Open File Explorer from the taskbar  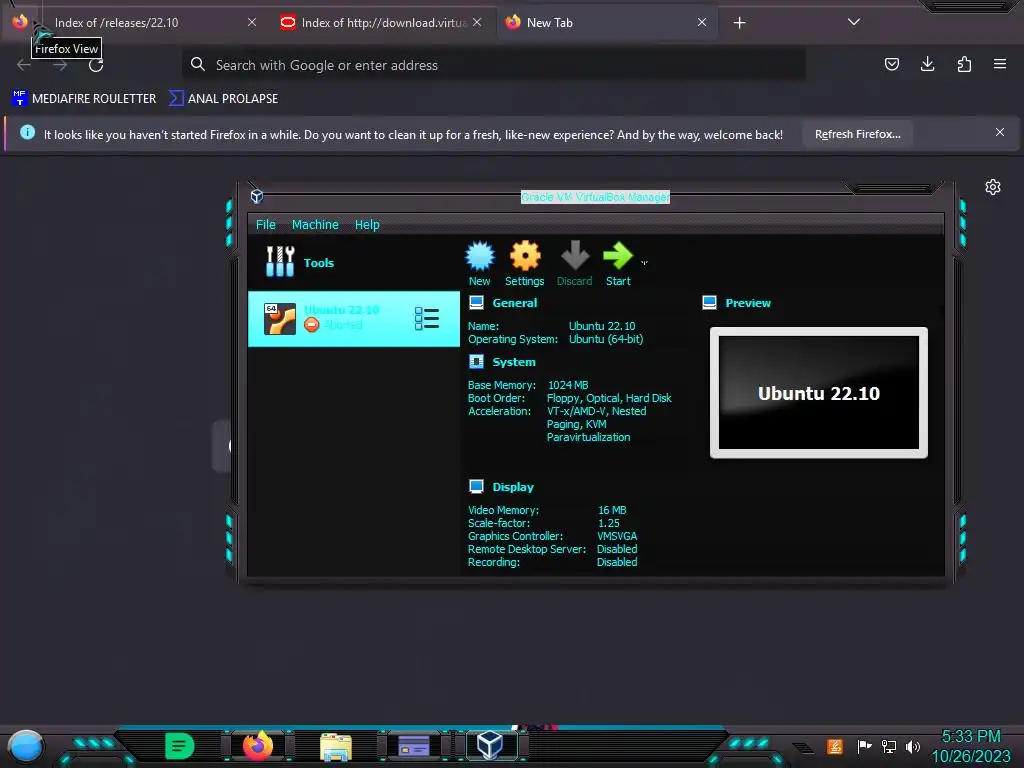coord(336,746)
